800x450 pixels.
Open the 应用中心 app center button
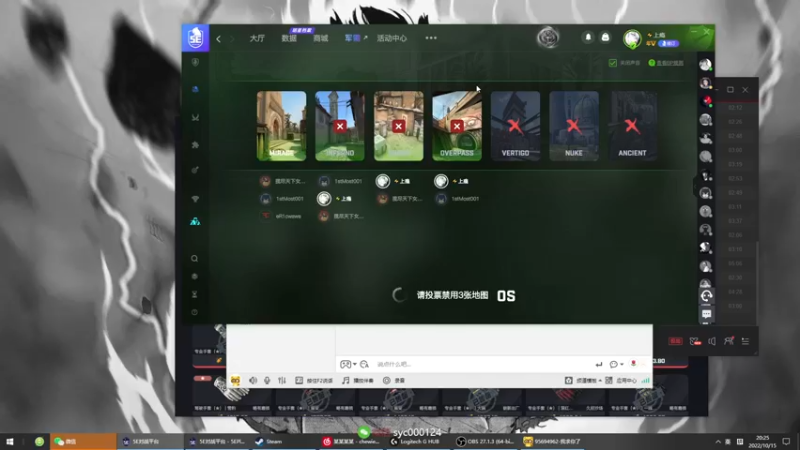tap(621, 381)
